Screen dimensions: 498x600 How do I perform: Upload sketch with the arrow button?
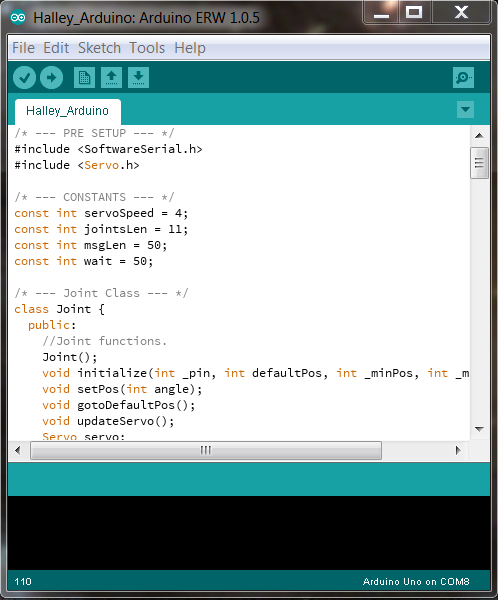51,78
